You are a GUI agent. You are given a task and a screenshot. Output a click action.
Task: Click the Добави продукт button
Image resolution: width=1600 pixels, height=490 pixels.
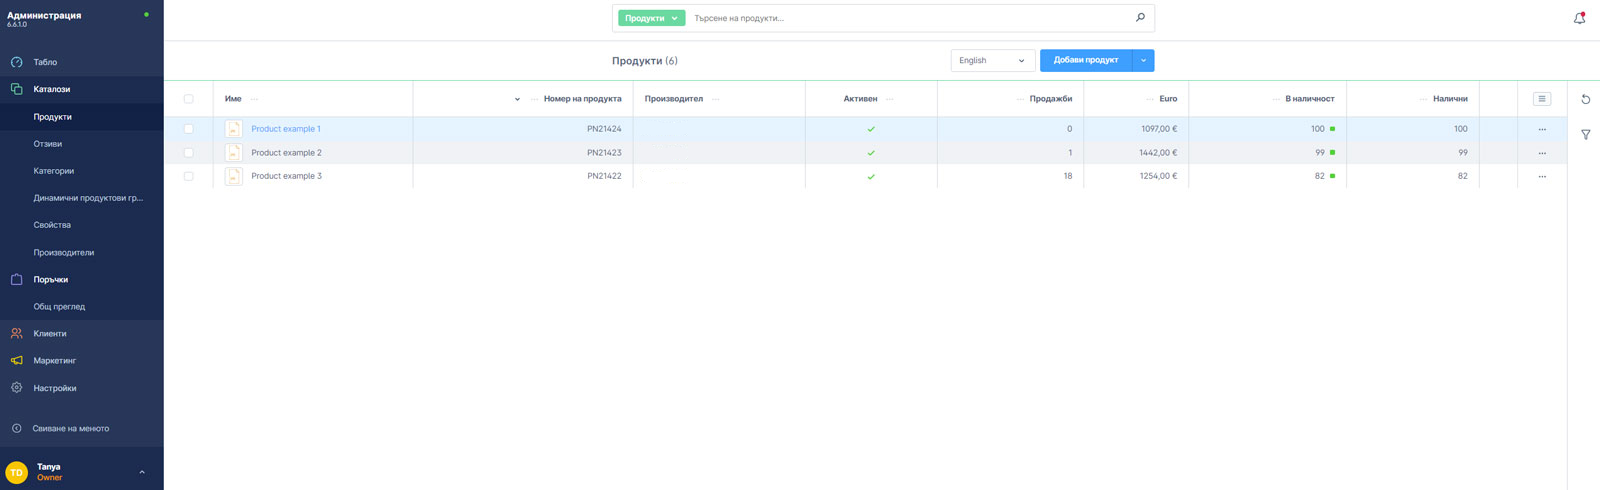pyautogui.click(x=1085, y=61)
